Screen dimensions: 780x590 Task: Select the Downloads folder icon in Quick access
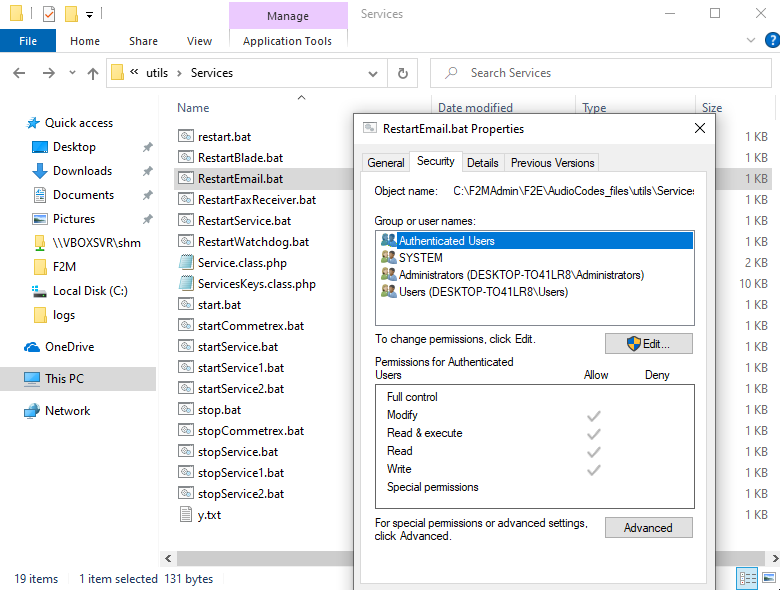40,171
